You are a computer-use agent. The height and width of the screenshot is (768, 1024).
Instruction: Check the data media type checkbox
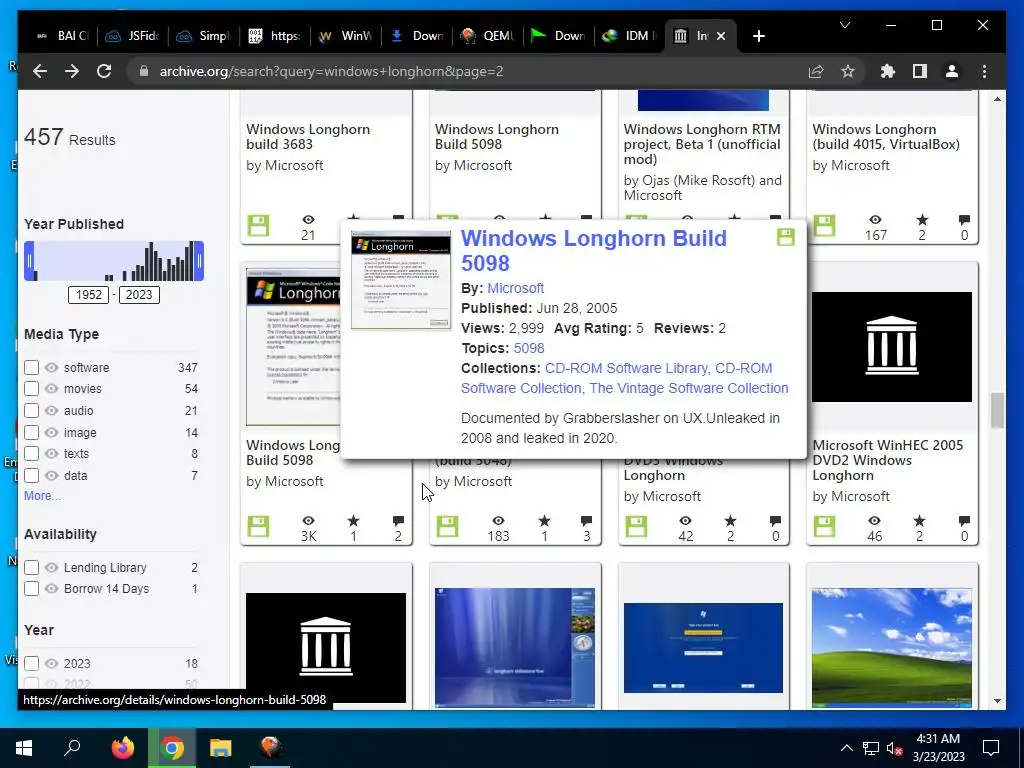[x=31, y=475]
